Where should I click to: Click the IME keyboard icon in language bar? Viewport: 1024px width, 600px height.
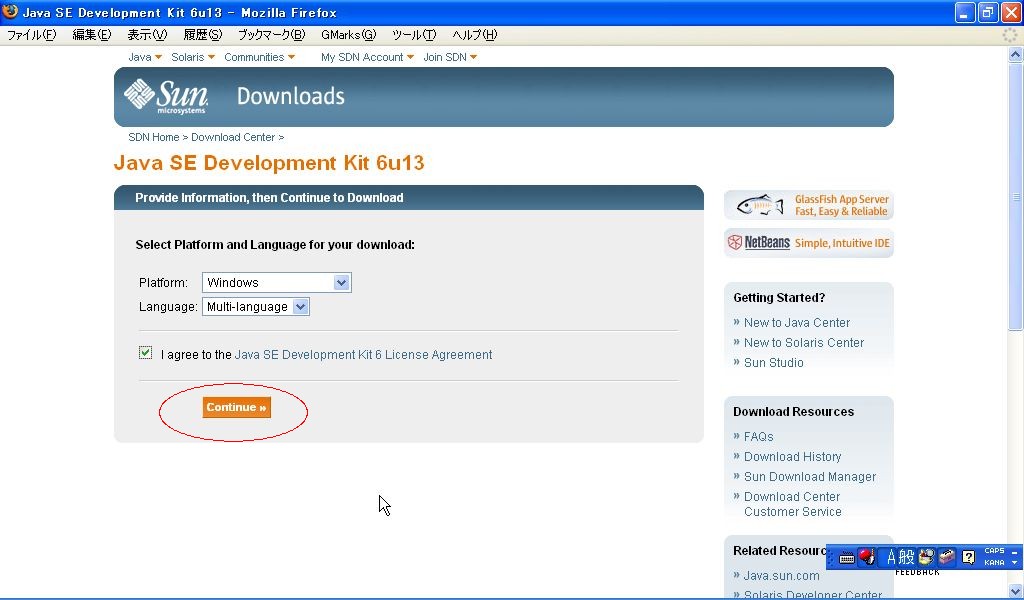pos(846,558)
